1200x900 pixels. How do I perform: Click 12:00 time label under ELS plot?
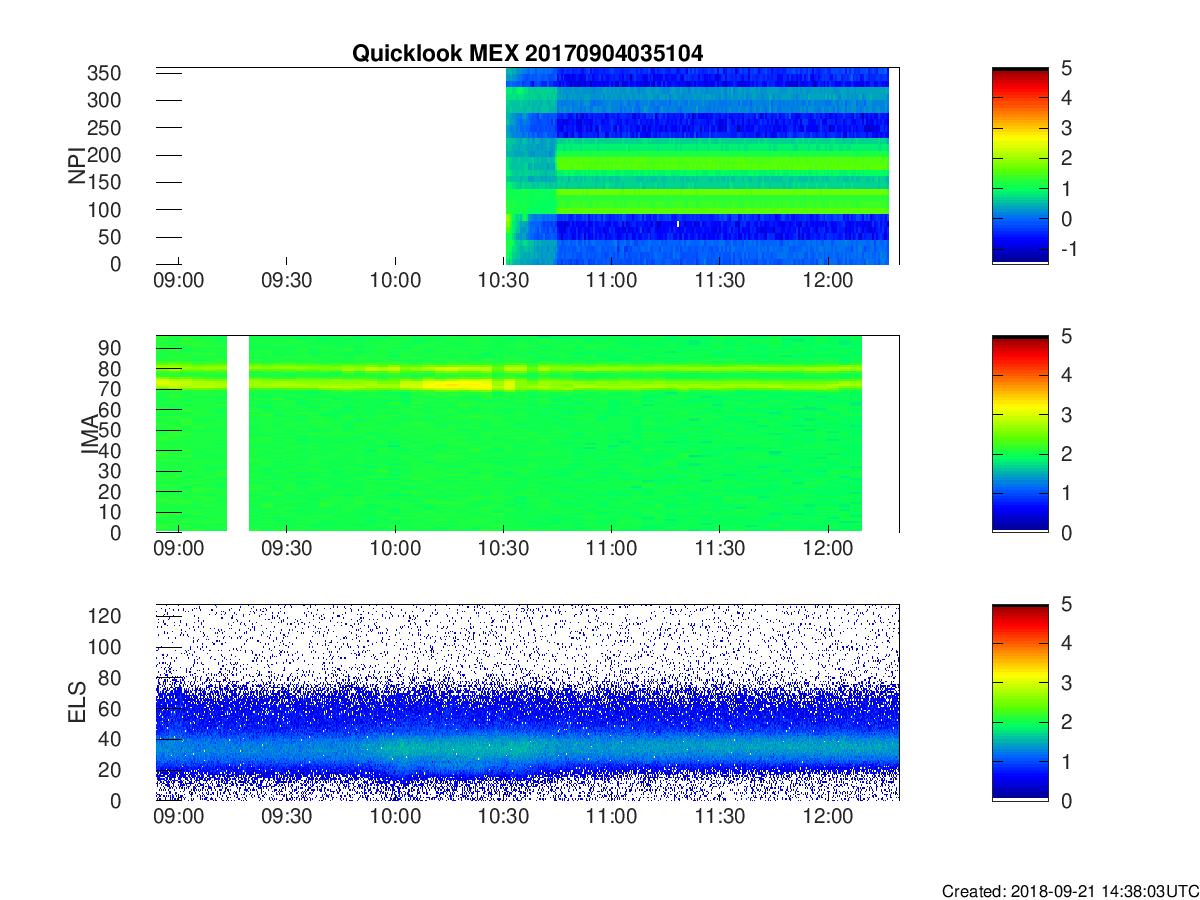click(x=829, y=817)
